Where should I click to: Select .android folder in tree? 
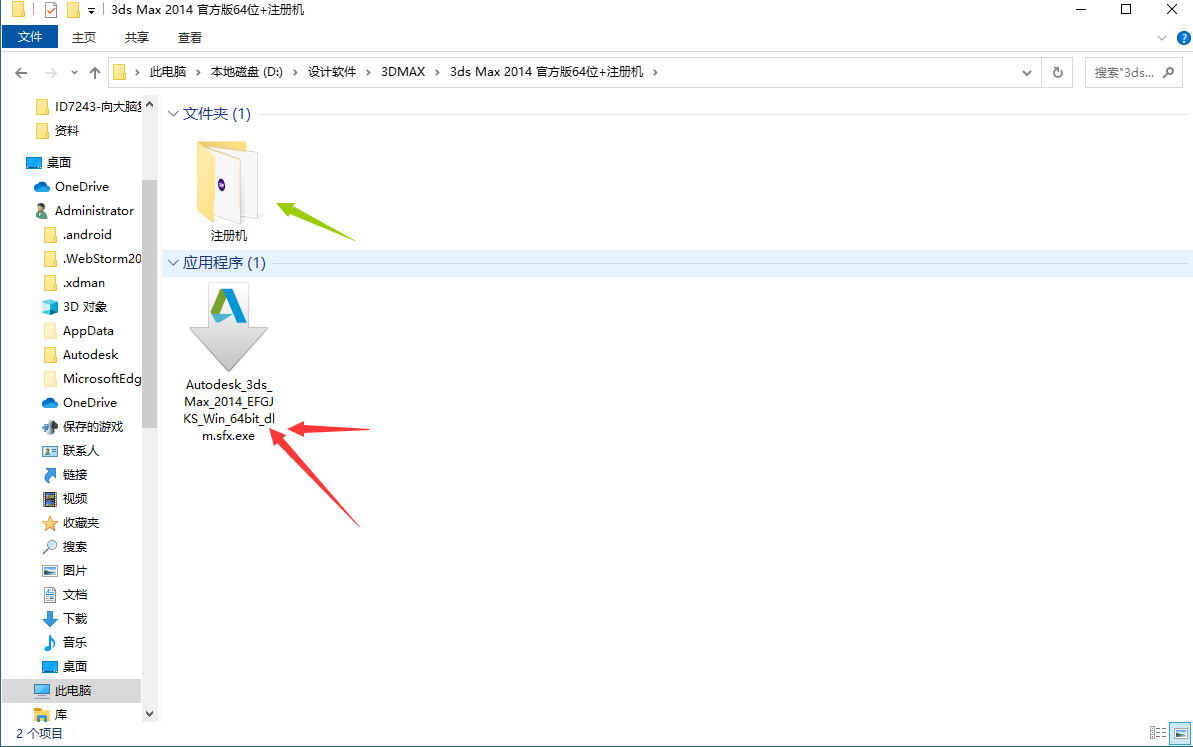78,235
